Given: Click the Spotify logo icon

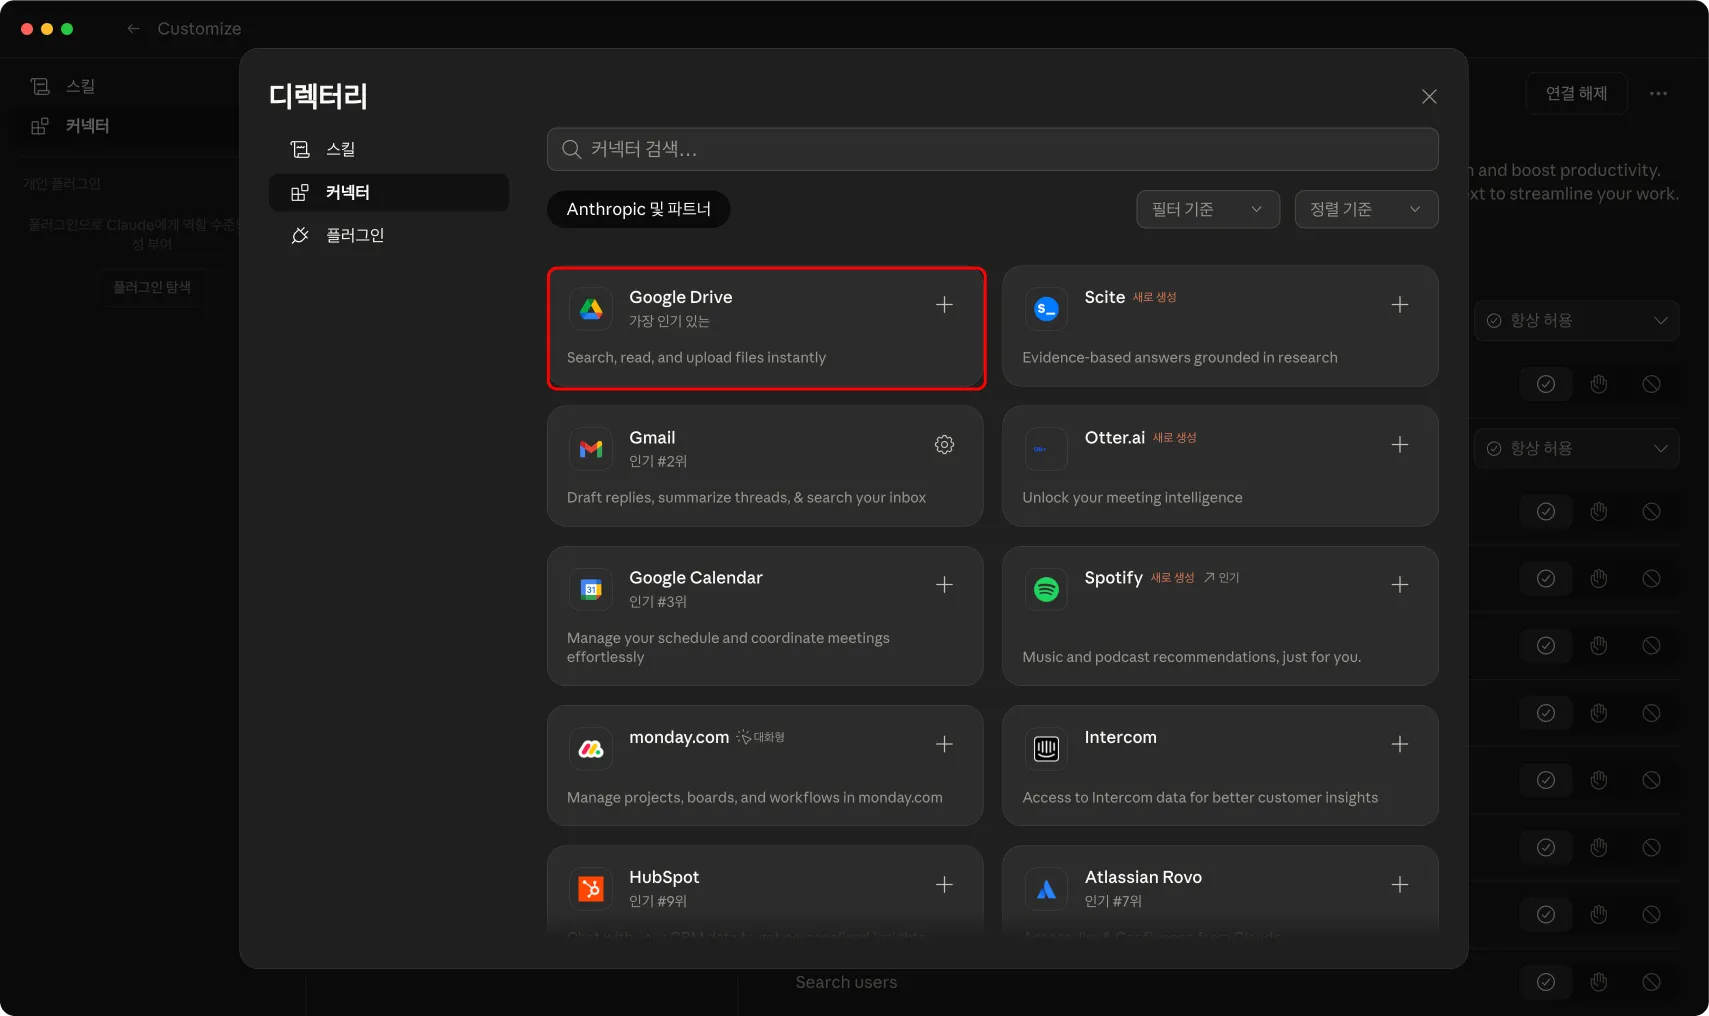Looking at the screenshot, I should (1046, 589).
